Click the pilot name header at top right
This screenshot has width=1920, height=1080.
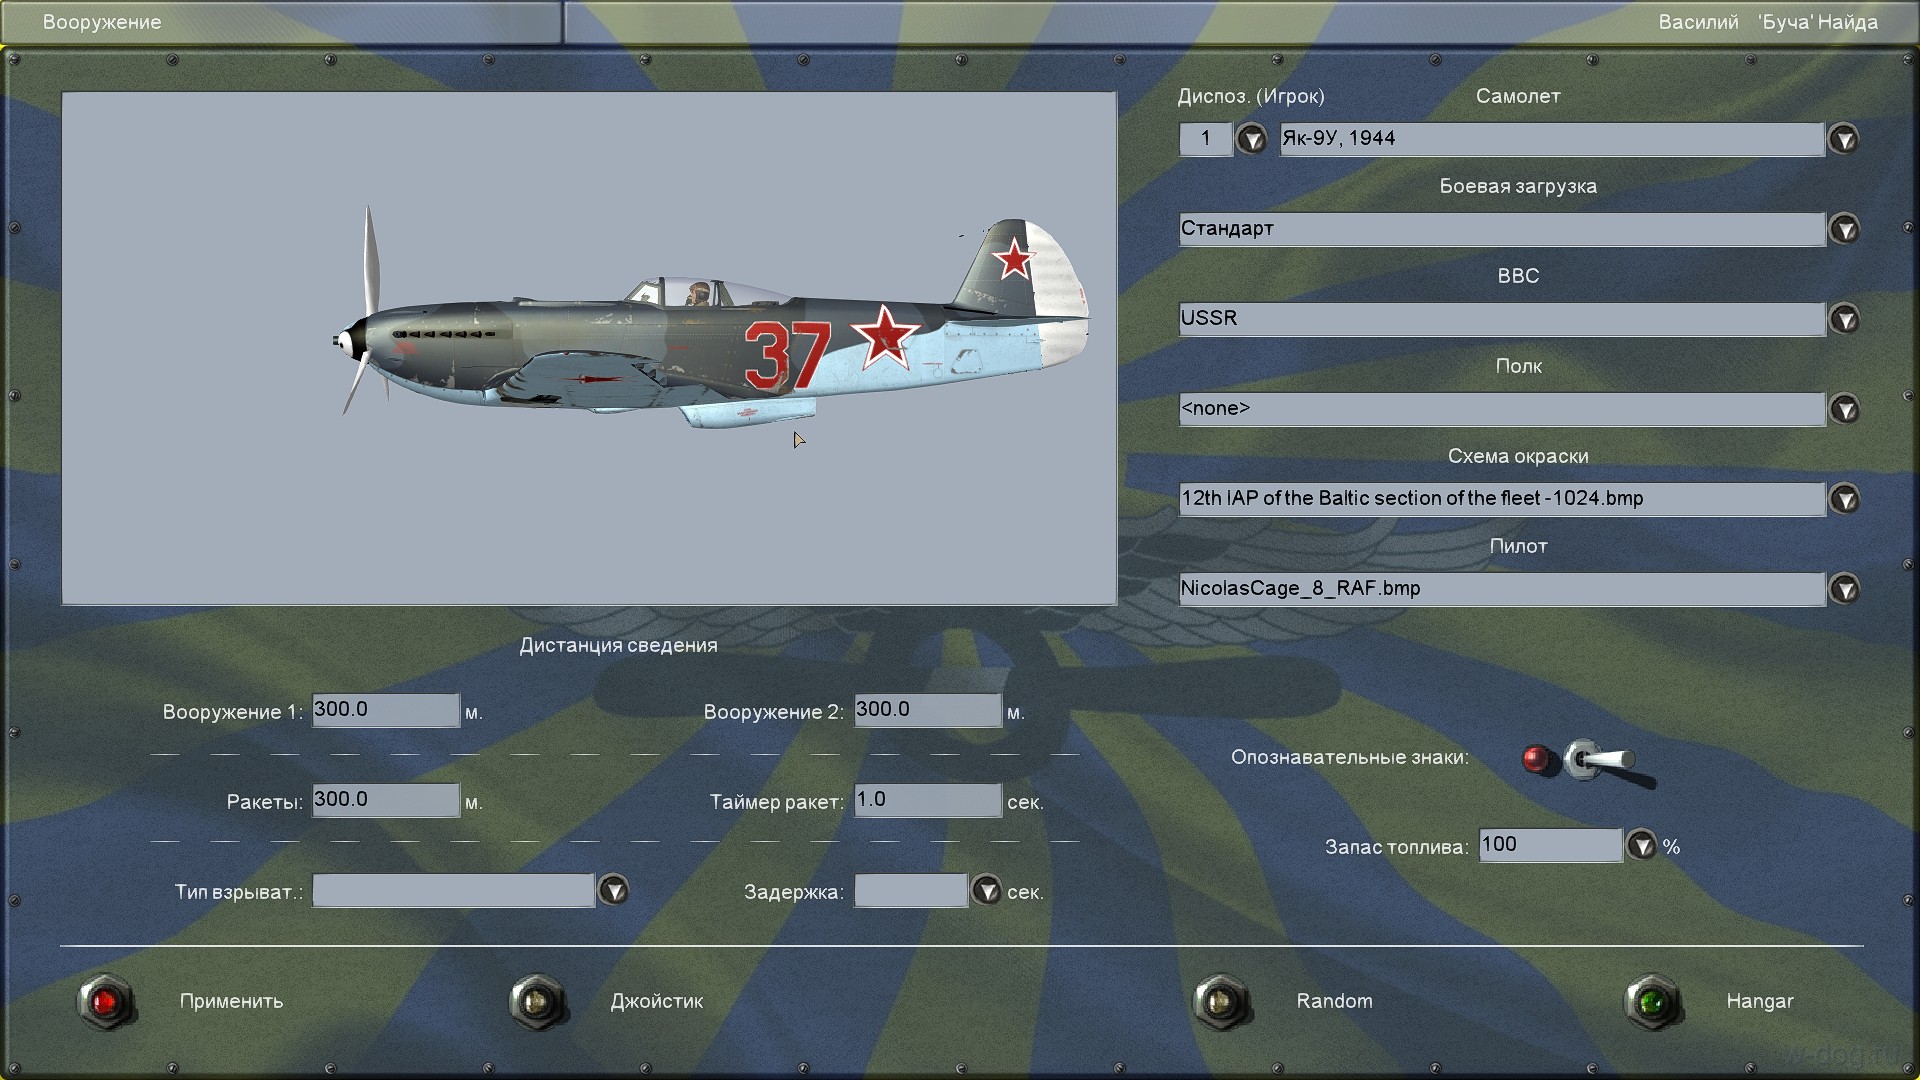1767,22
